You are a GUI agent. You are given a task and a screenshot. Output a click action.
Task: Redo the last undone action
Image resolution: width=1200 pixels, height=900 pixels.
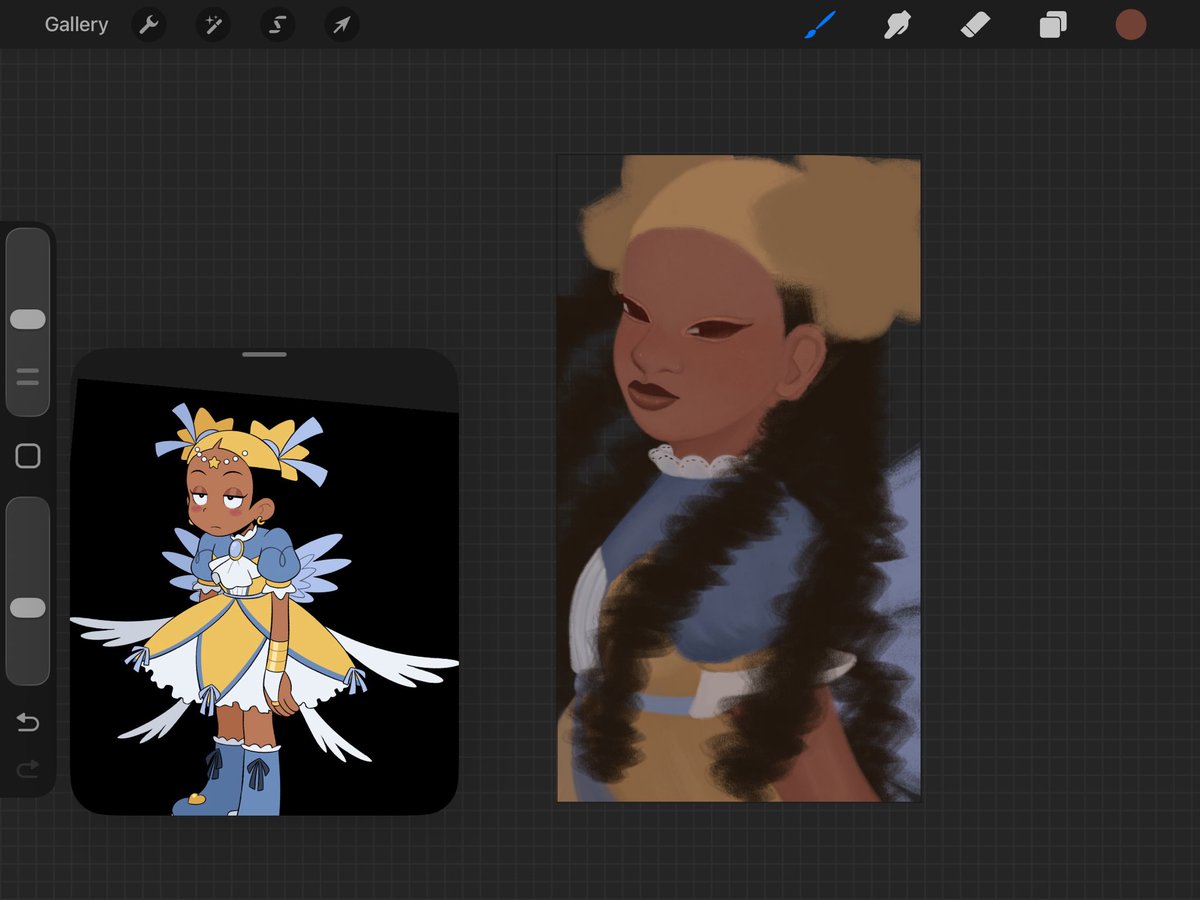pyautogui.click(x=28, y=768)
